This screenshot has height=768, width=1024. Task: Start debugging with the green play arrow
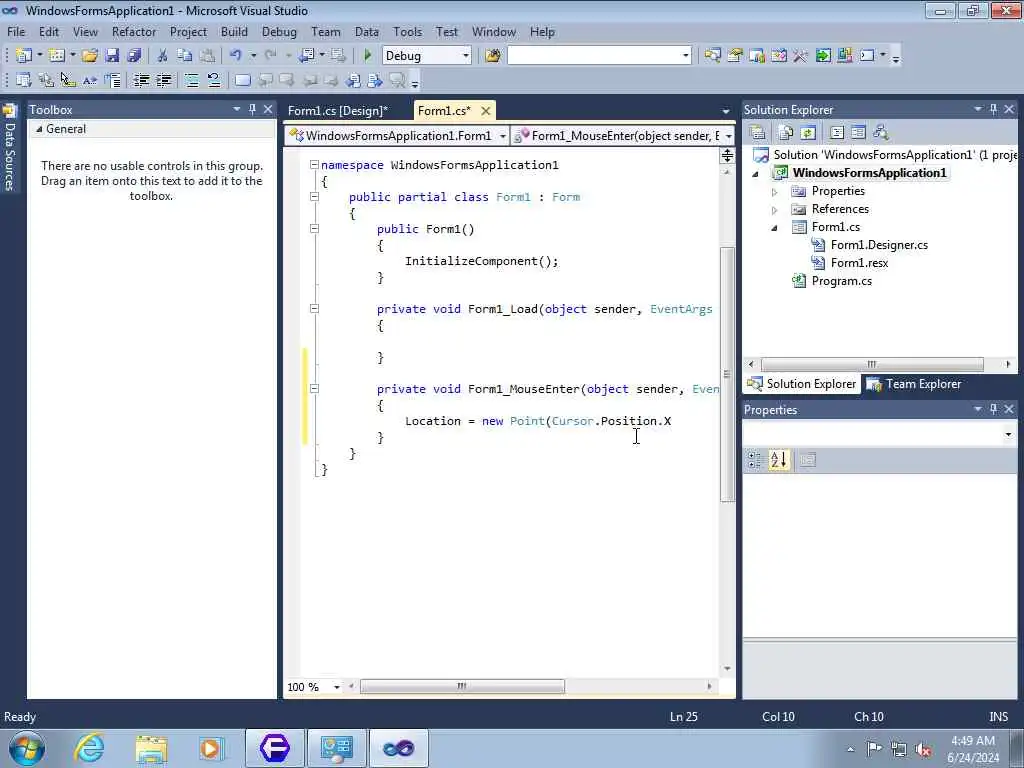tap(367, 56)
